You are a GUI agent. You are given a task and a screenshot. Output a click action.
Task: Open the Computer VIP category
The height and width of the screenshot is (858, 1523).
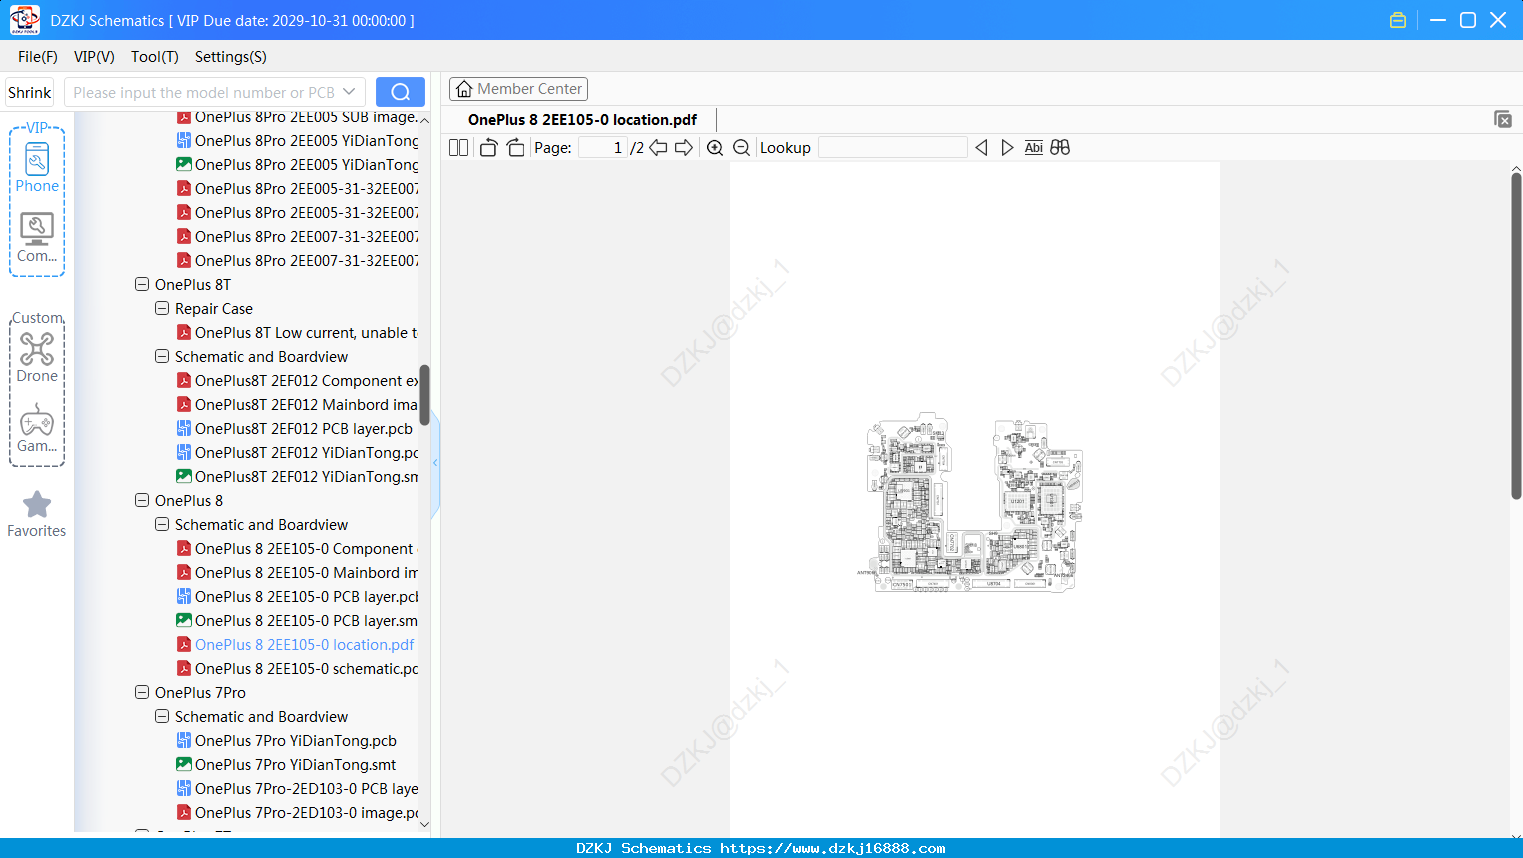(x=37, y=238)
